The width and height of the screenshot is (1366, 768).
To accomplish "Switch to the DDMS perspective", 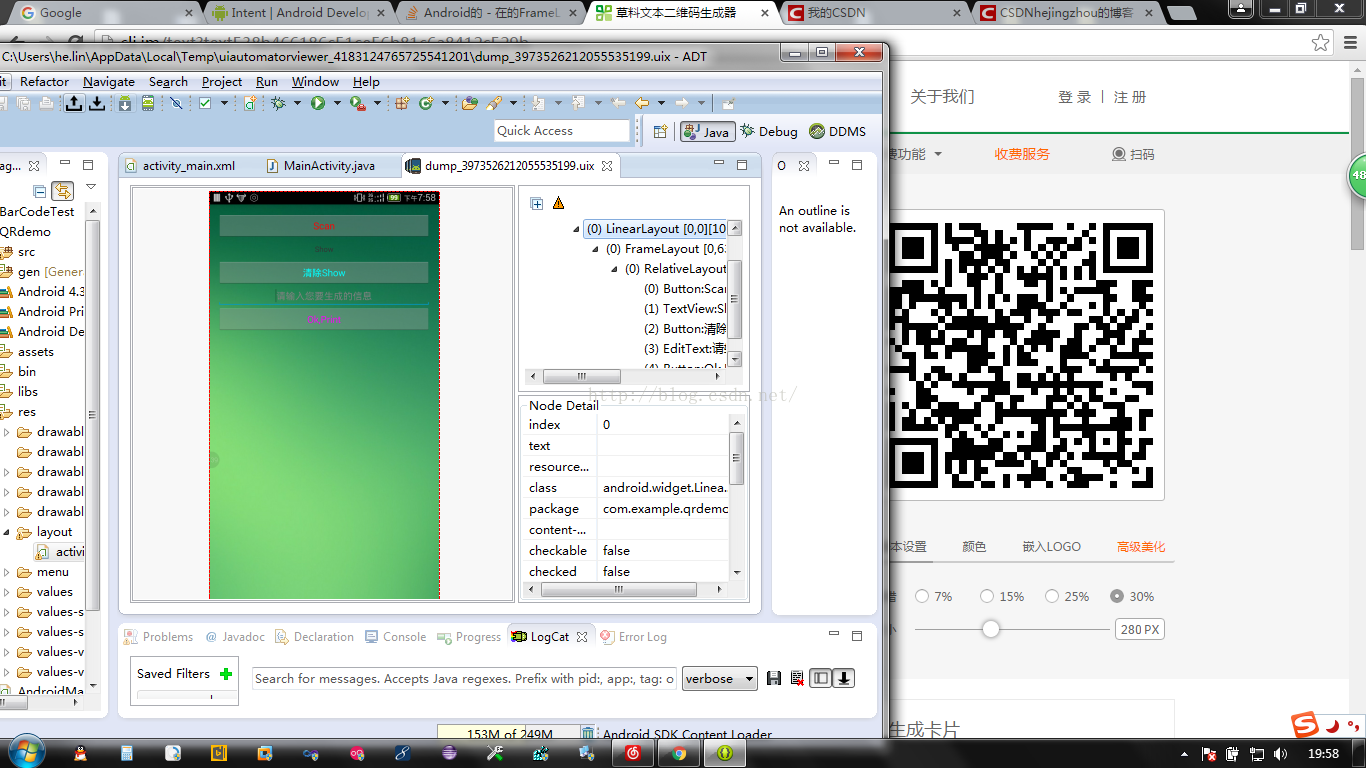I will 838,131.
